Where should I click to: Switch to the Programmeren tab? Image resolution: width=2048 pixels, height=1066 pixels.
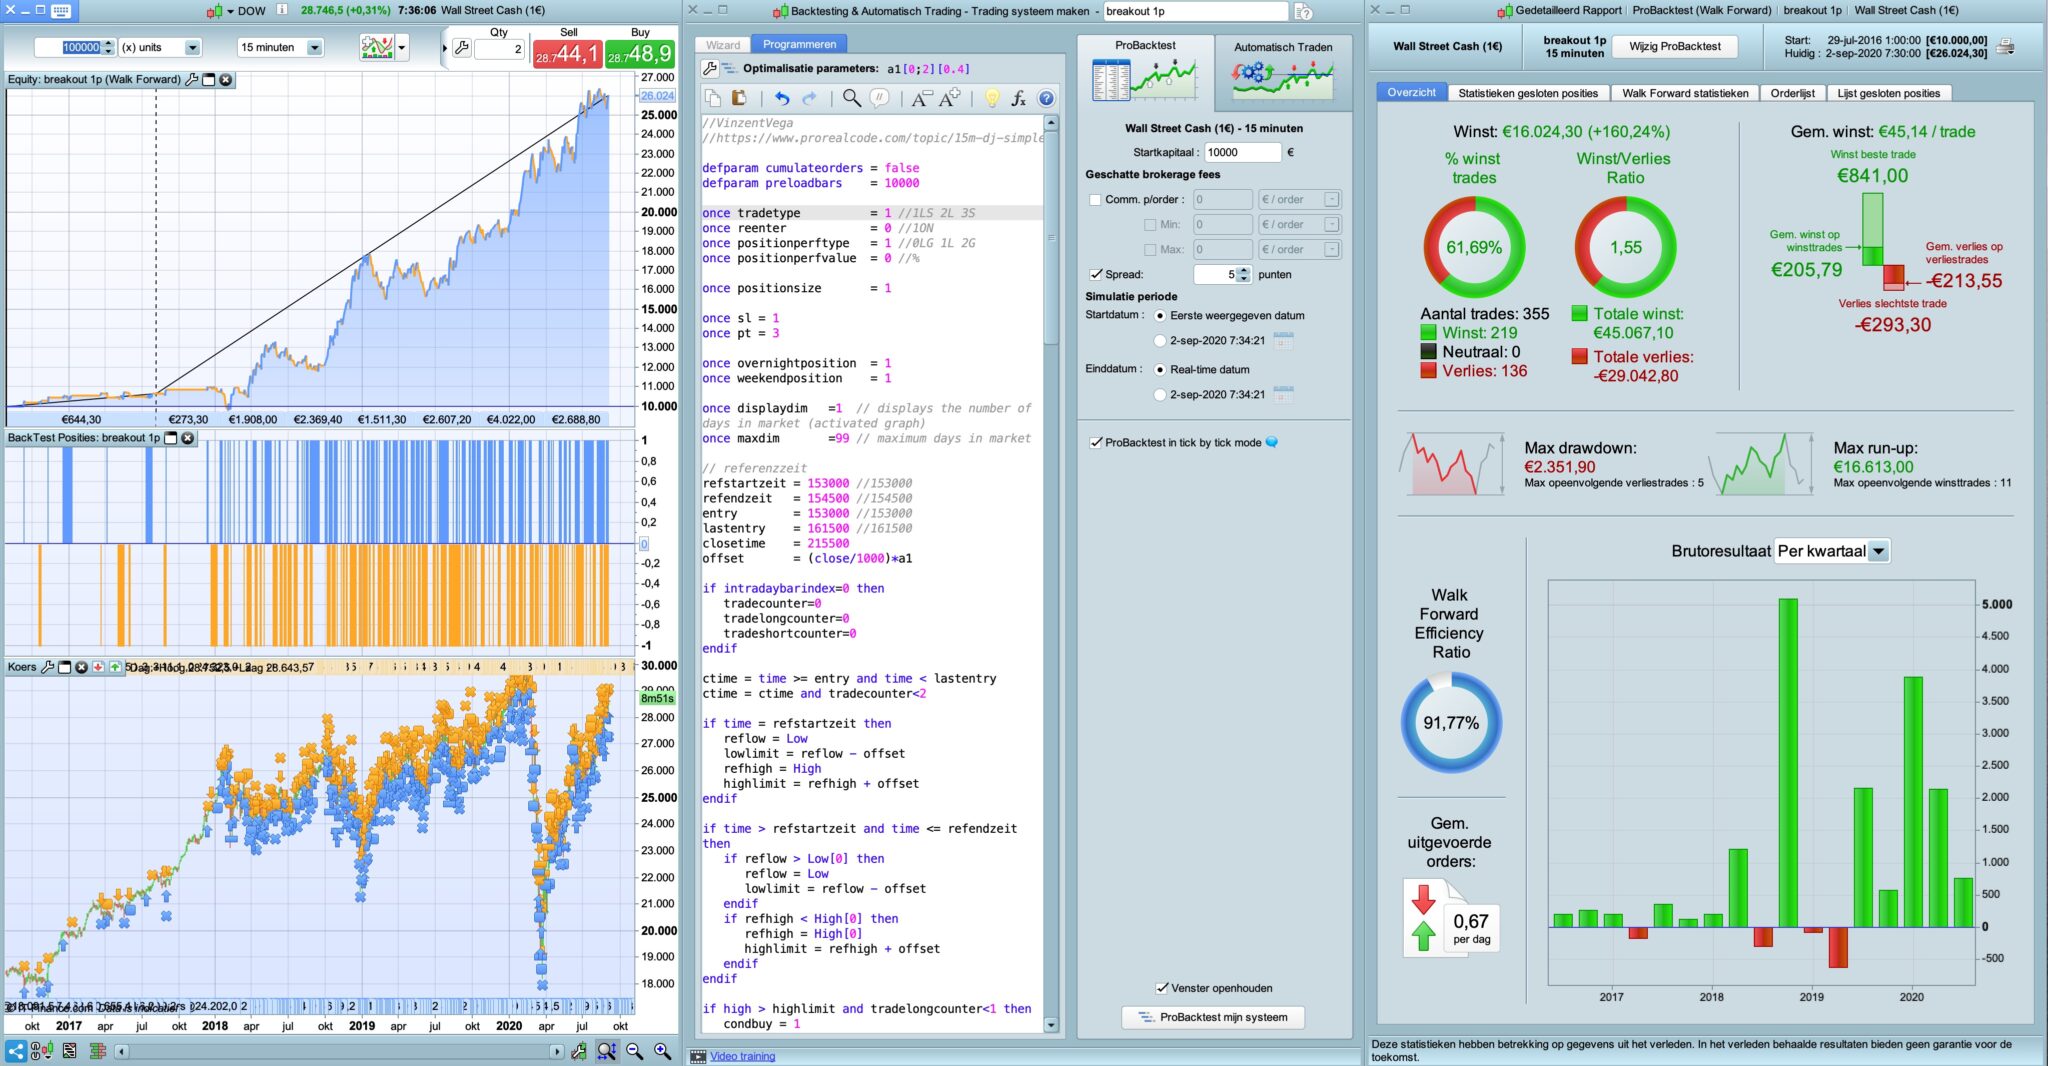(x=799, y=45)
